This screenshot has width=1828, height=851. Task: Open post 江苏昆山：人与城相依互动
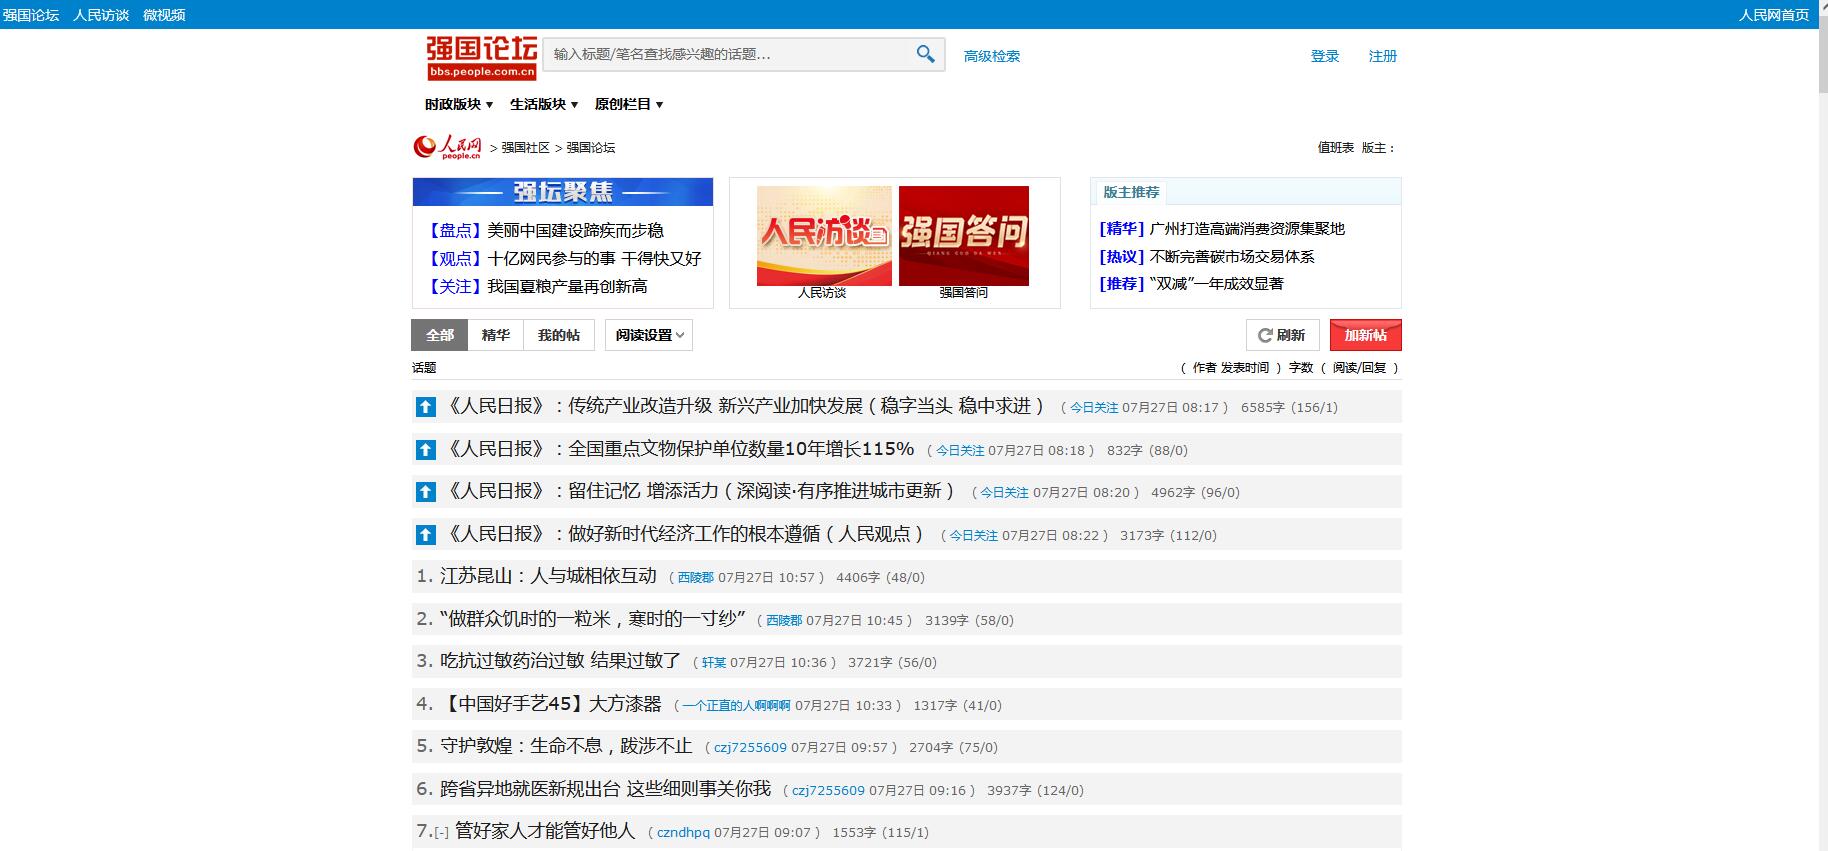coord(548,576)
